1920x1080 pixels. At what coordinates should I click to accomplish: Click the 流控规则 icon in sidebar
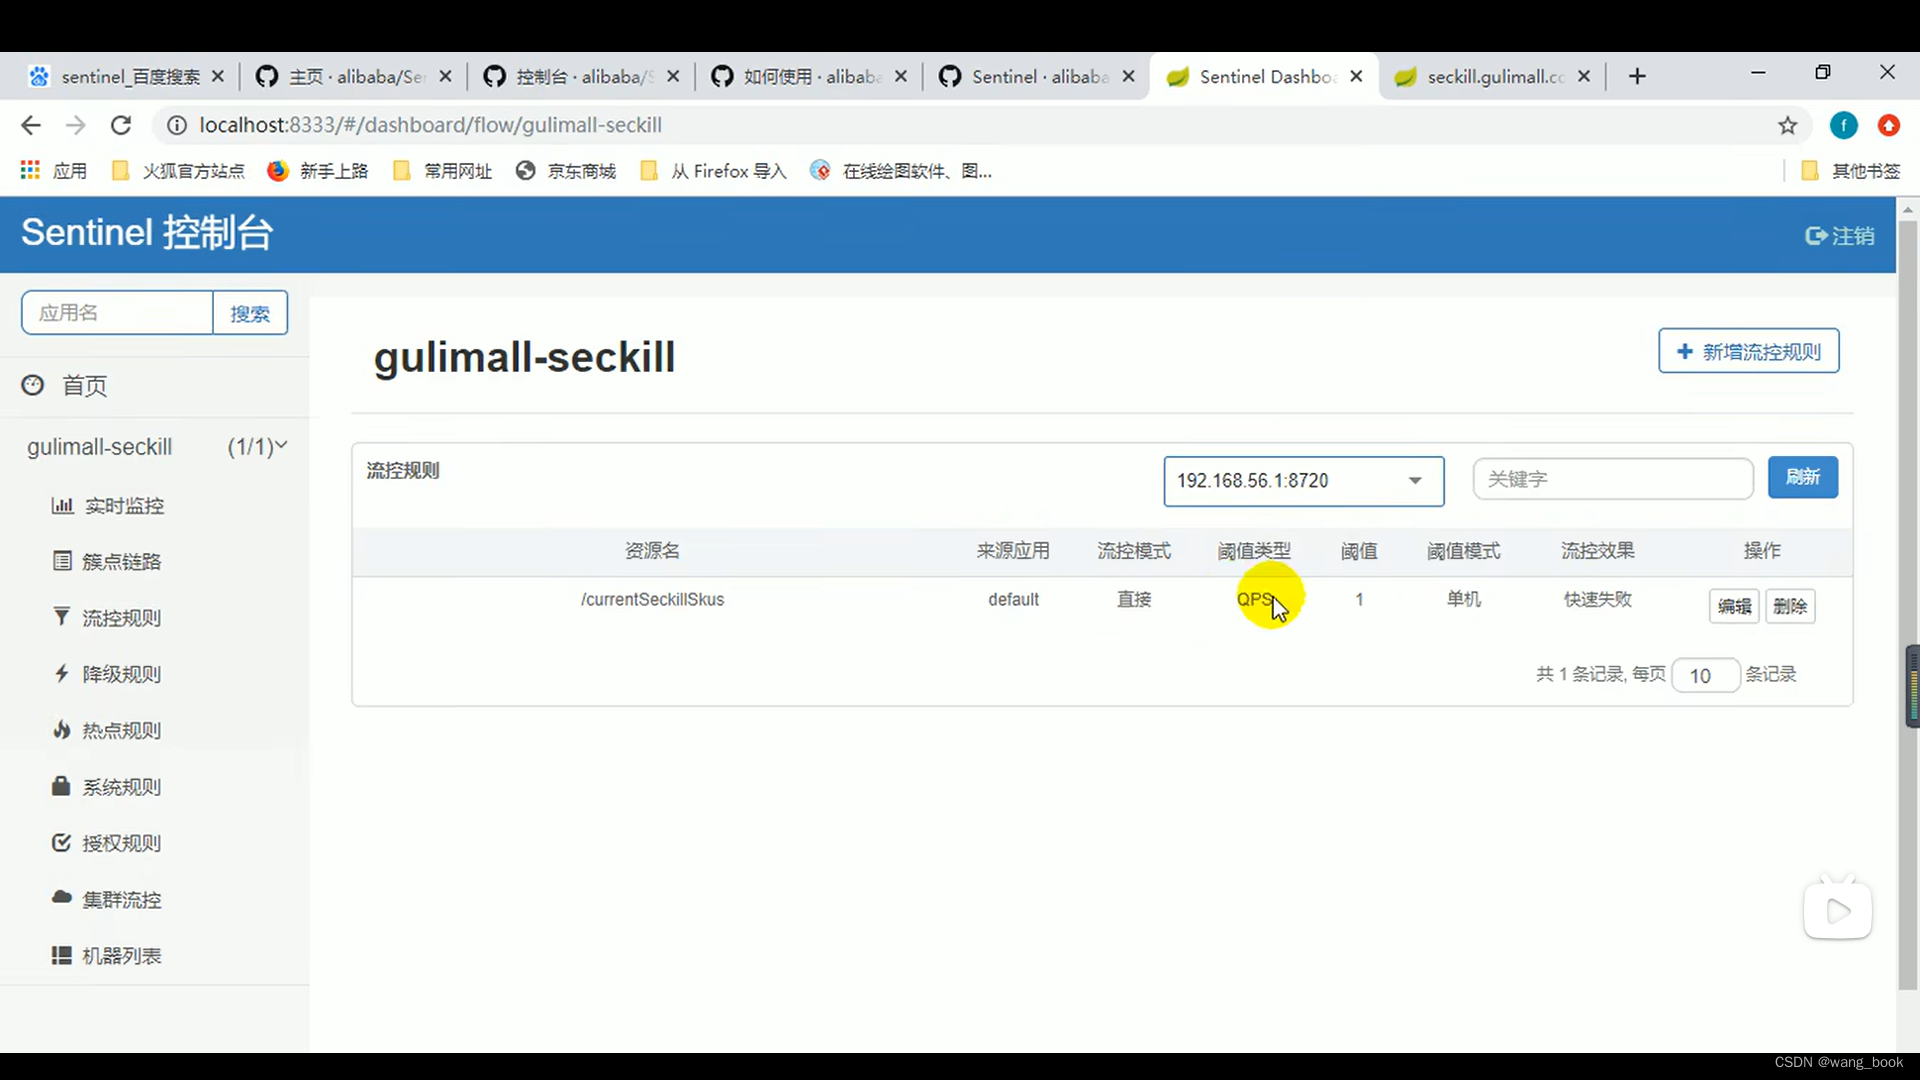[x=61, y=617]
